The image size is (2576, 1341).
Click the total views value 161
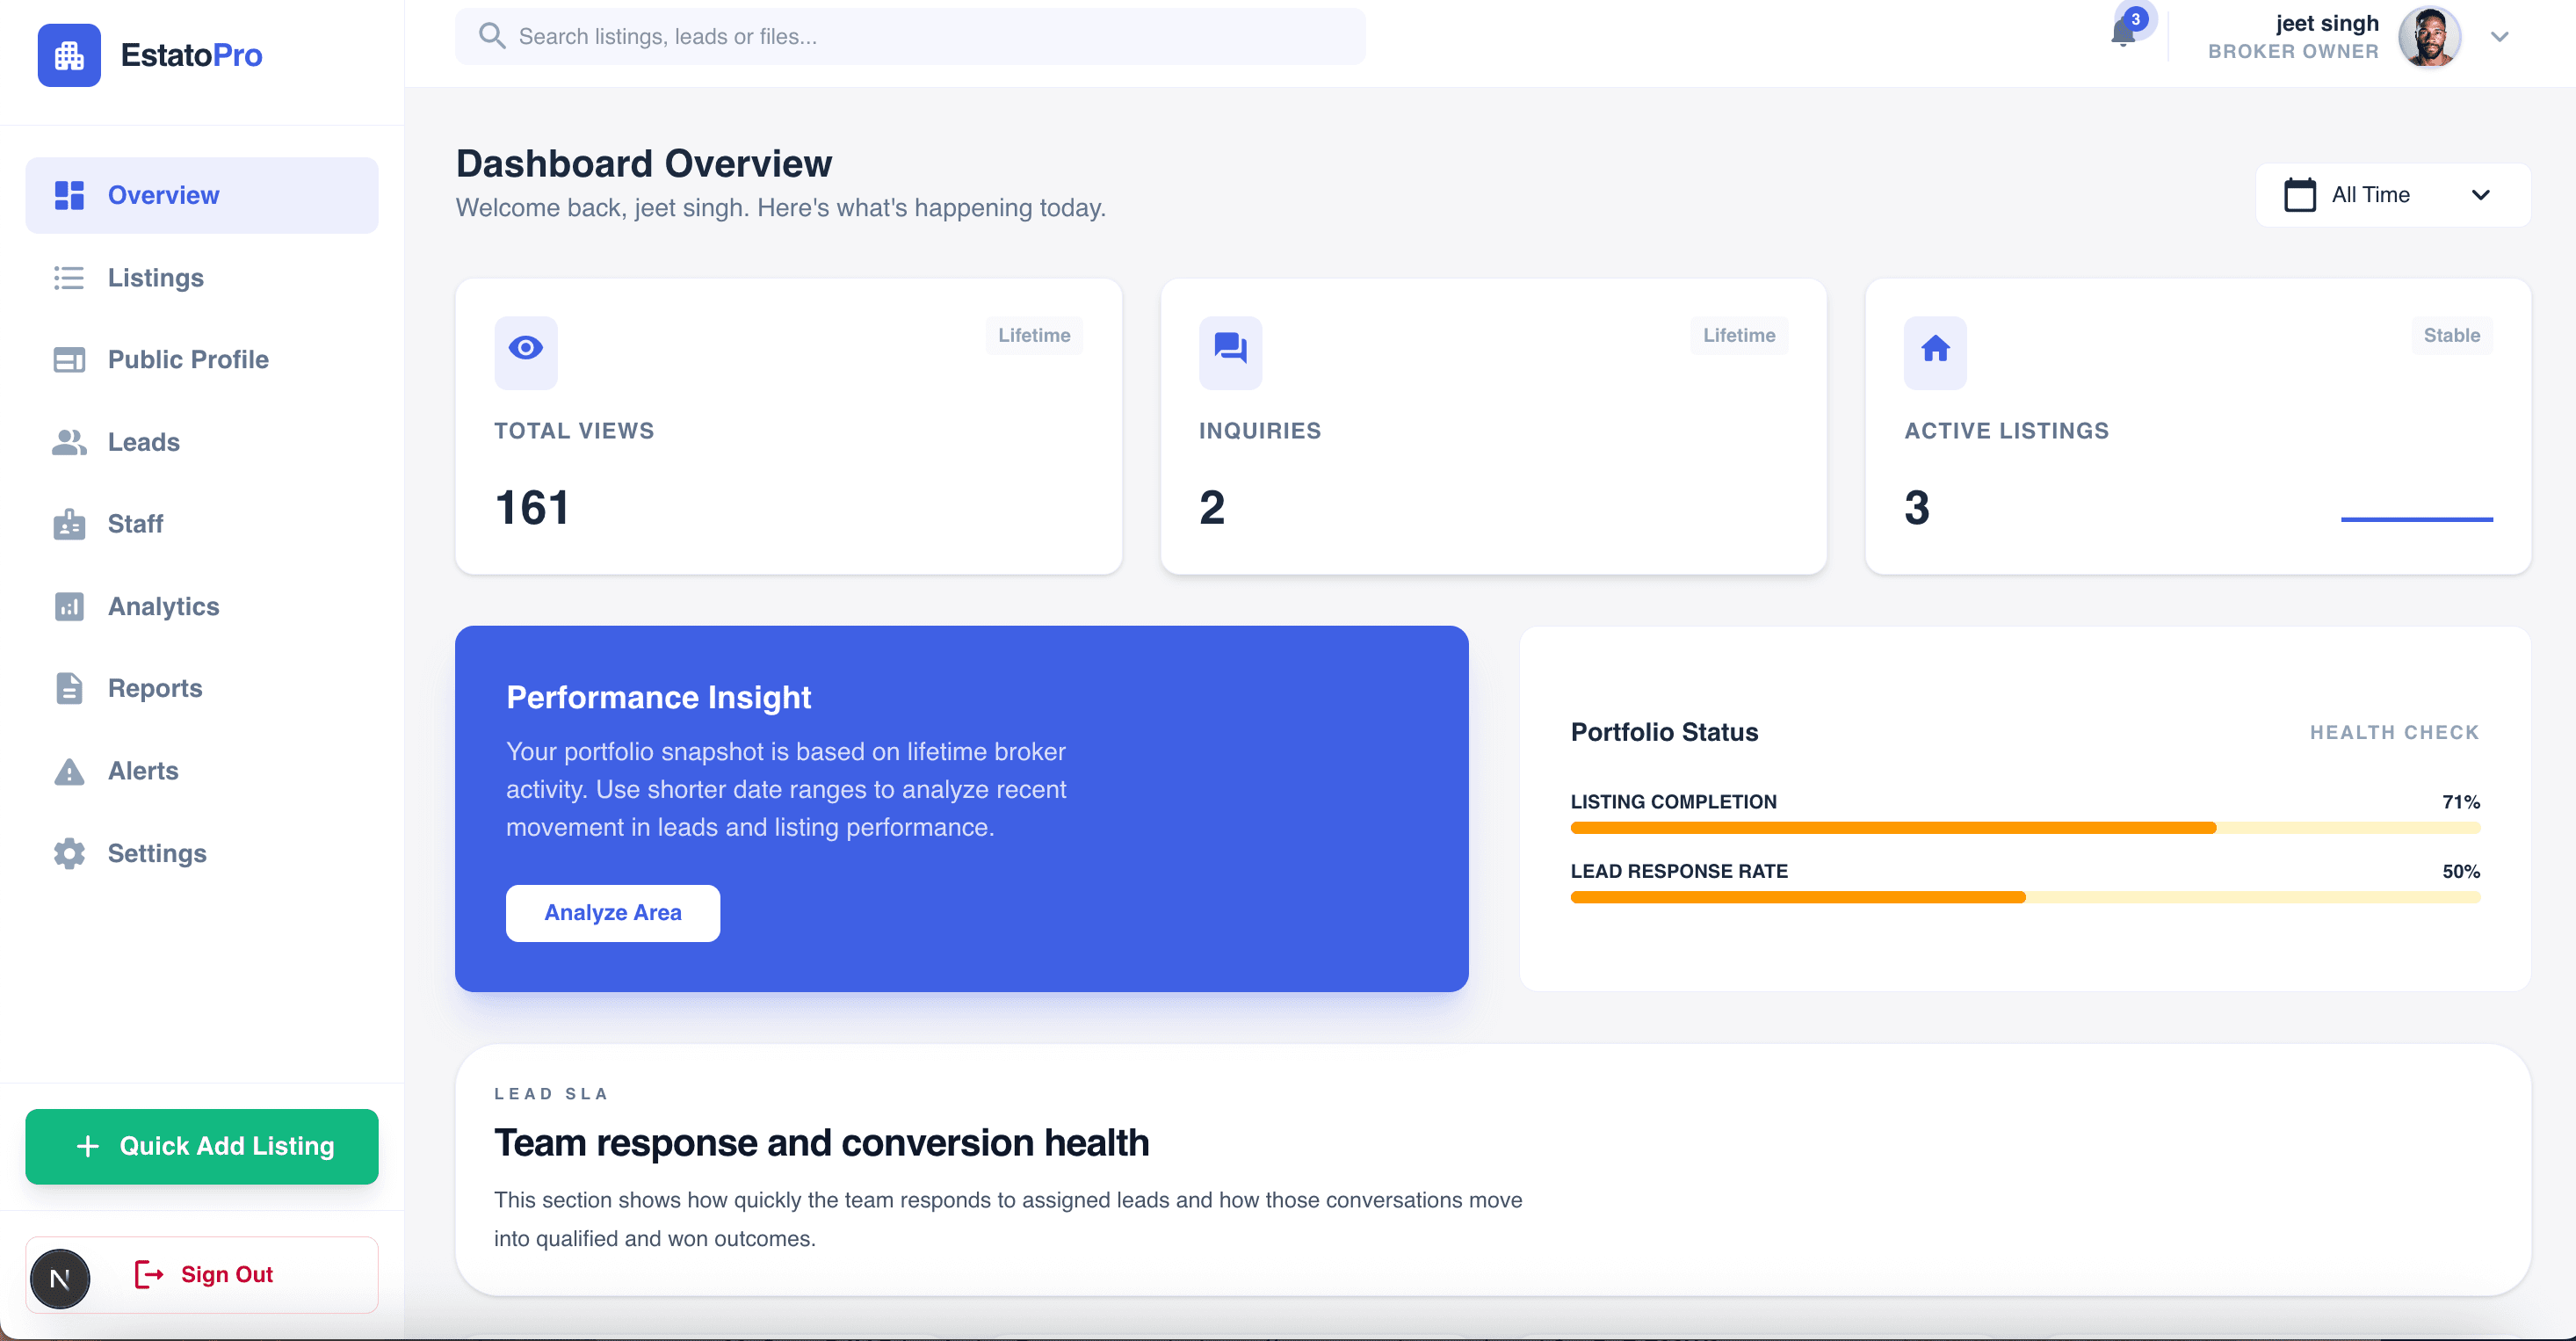(532, 508)
